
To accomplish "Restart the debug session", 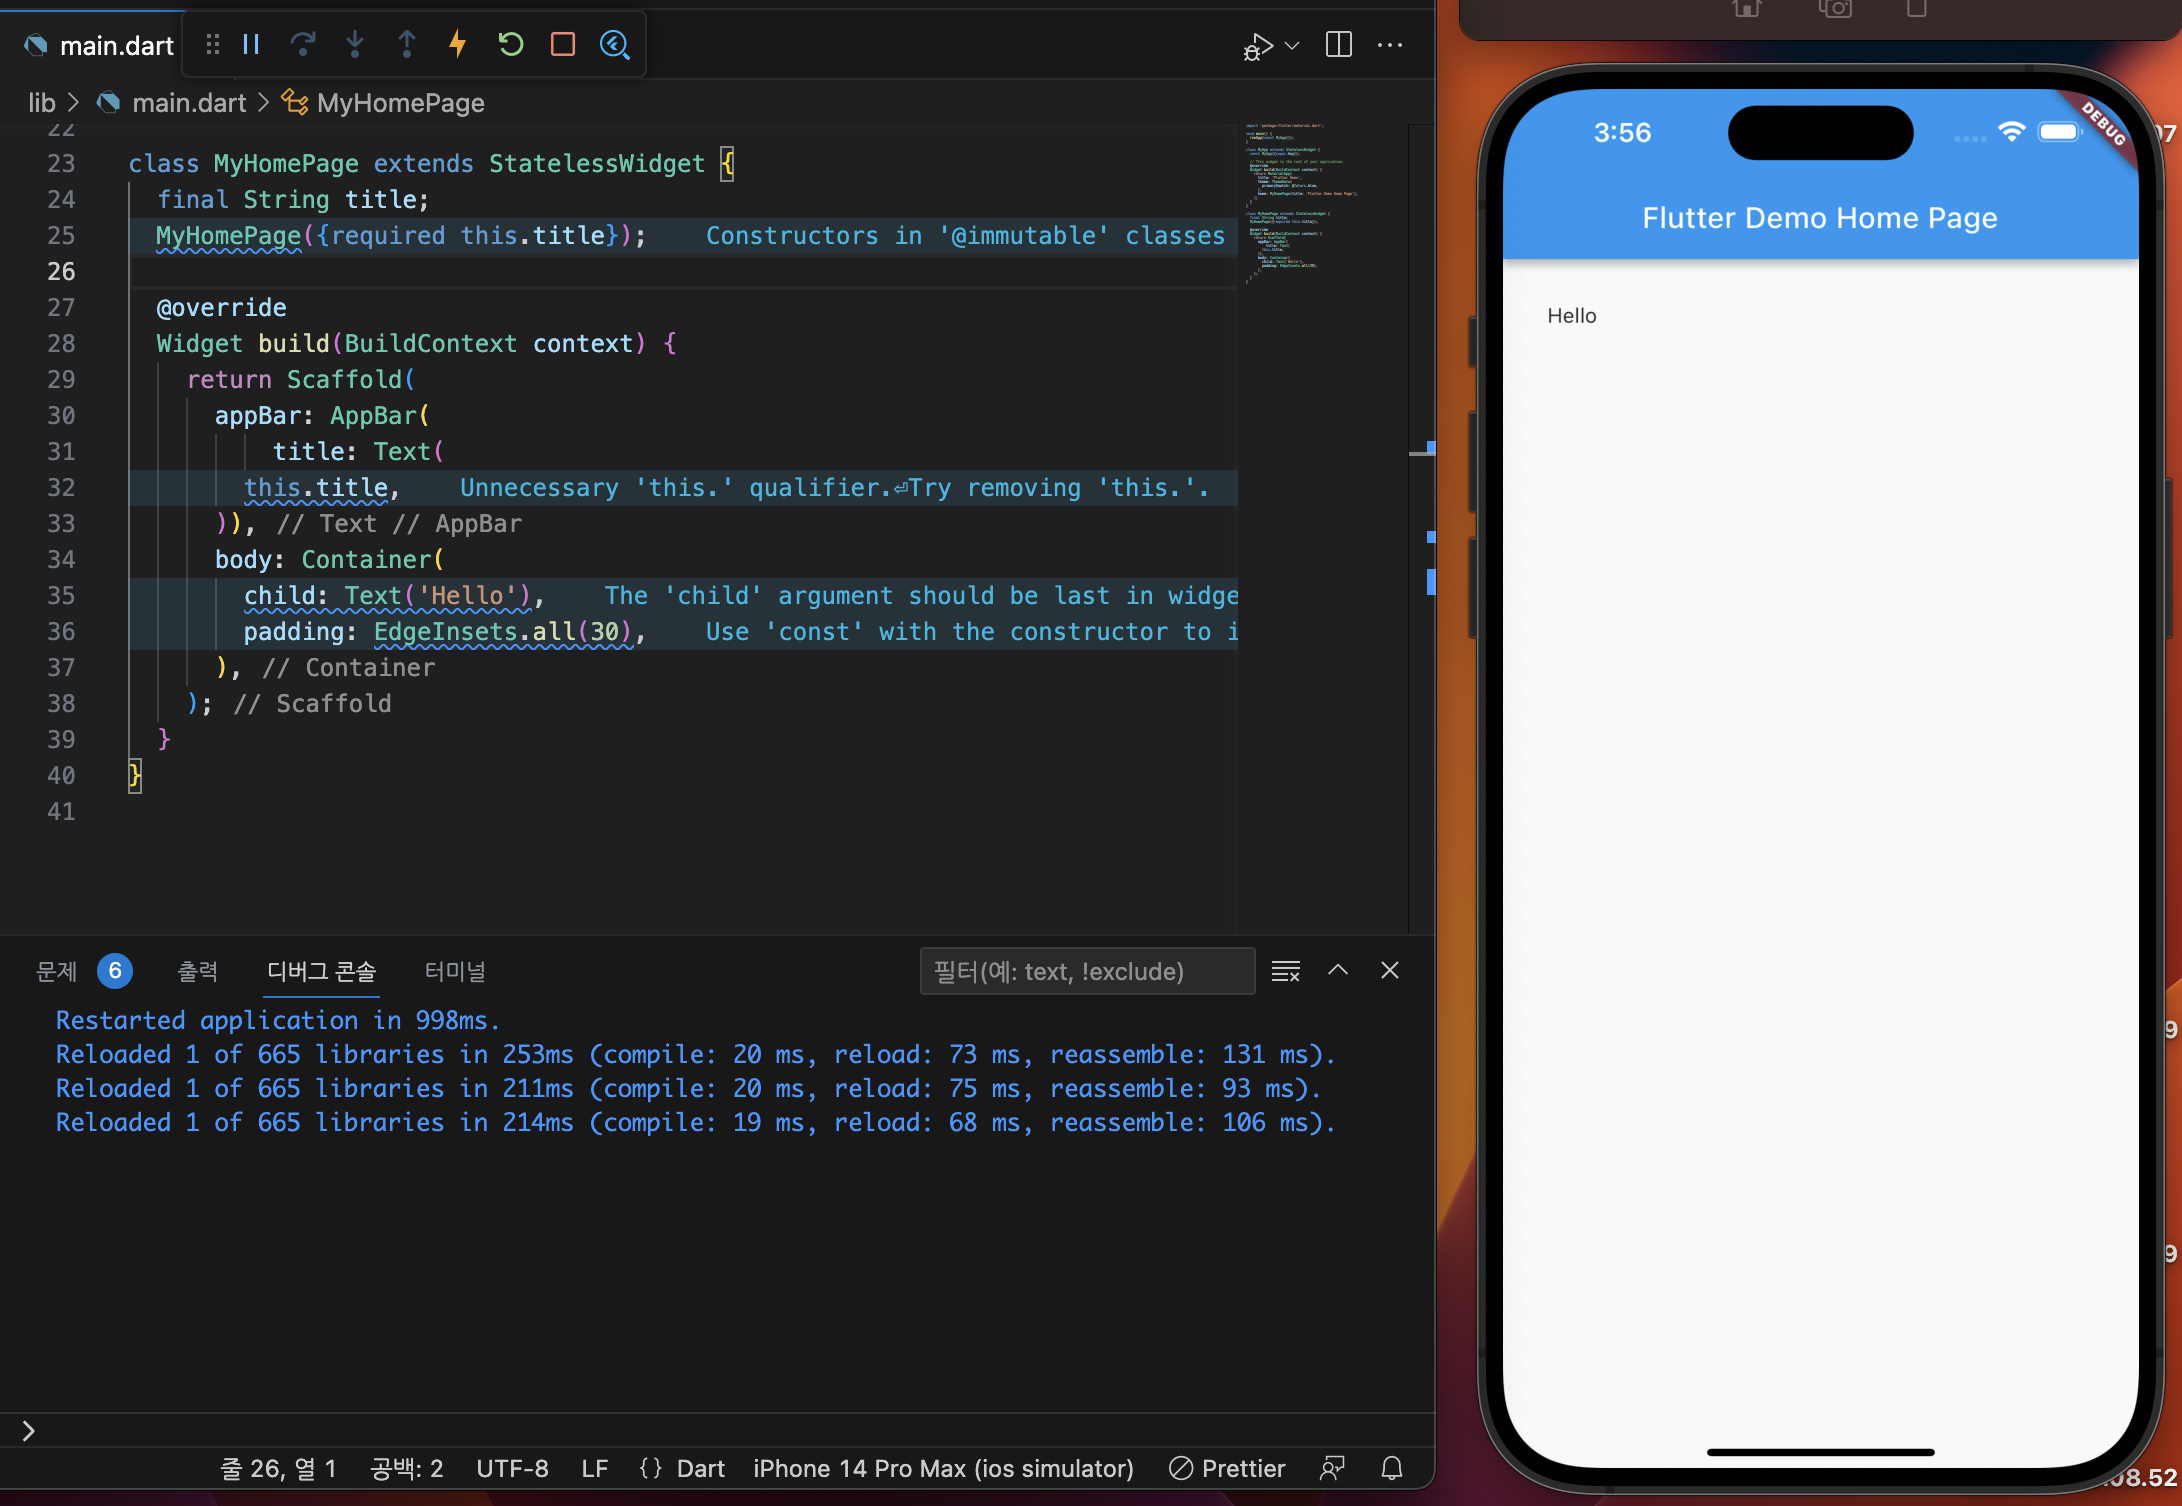I will [510, 44].
